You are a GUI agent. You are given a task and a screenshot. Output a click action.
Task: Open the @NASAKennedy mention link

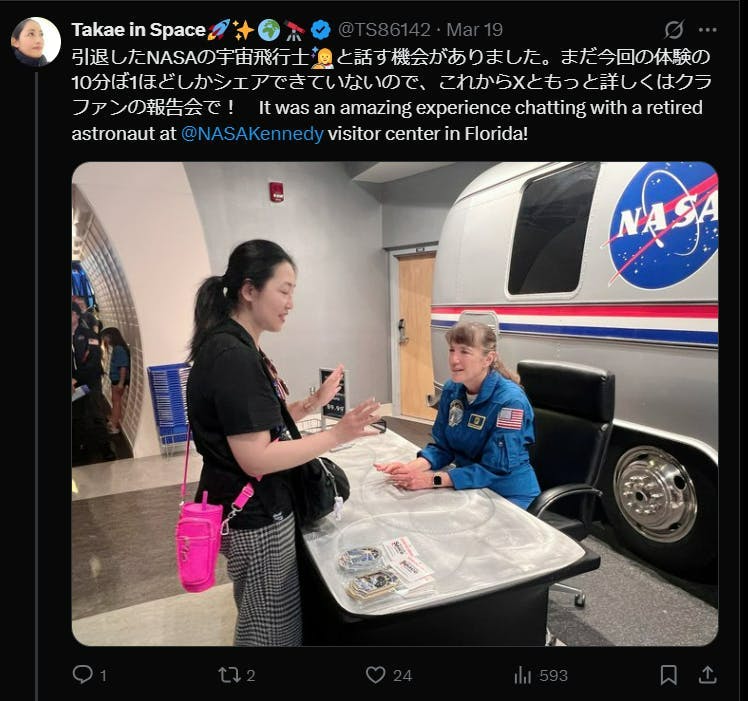[x=252, y=134]
